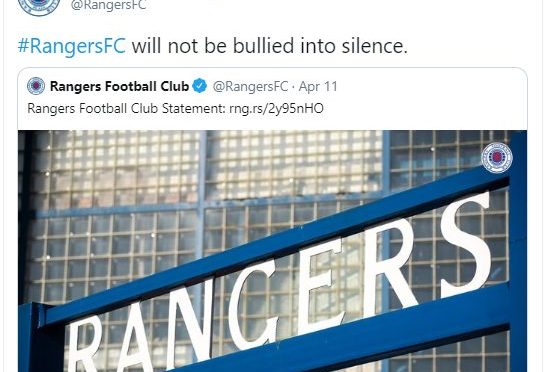Click the blue verified checkmark badge

(200, 86)
